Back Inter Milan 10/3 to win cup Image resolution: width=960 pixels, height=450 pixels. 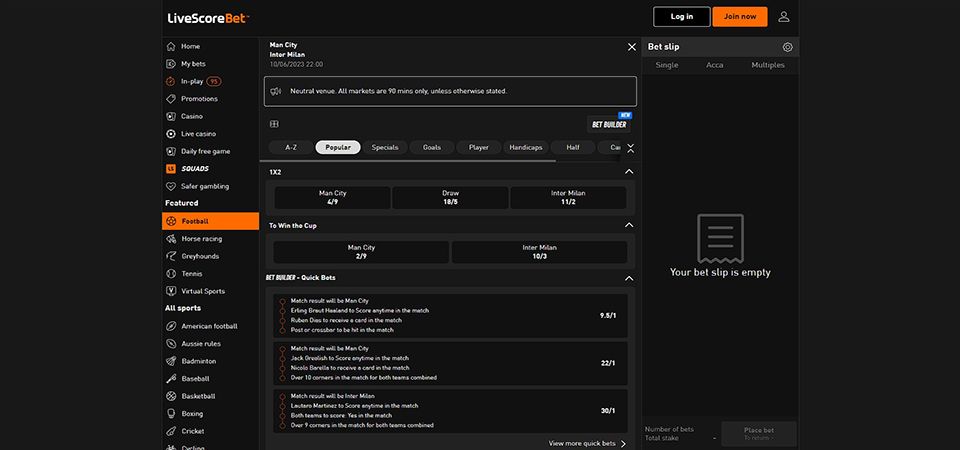(539, 252)
